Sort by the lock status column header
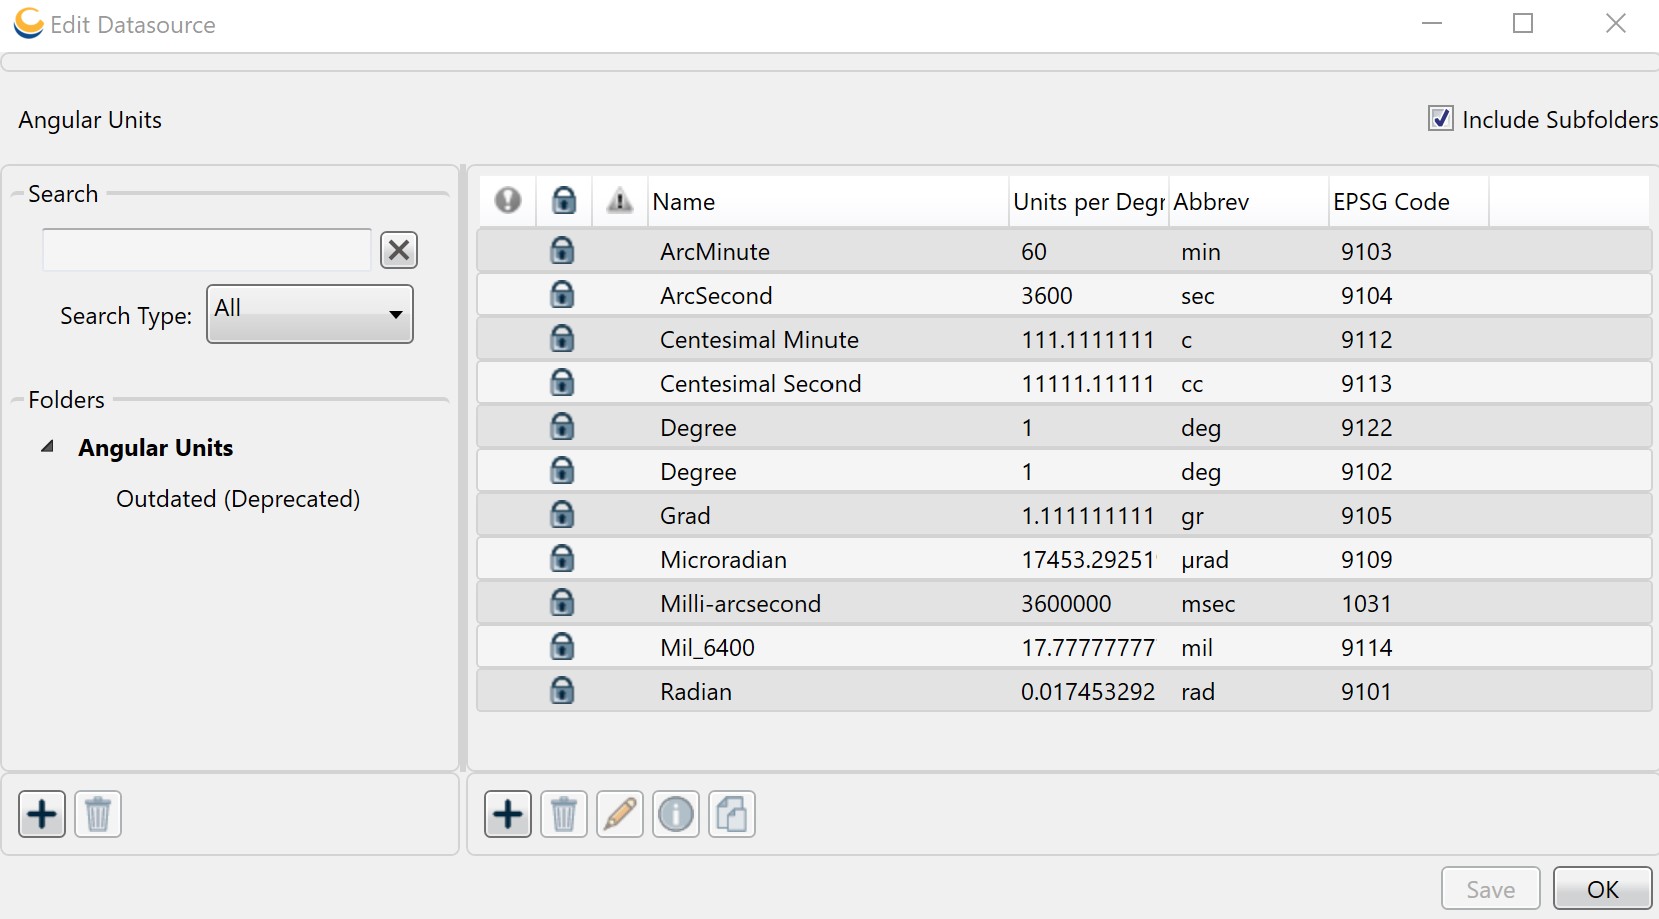Image resolution: width=1659 pixels, height=919 pixels. click(564, 201)
